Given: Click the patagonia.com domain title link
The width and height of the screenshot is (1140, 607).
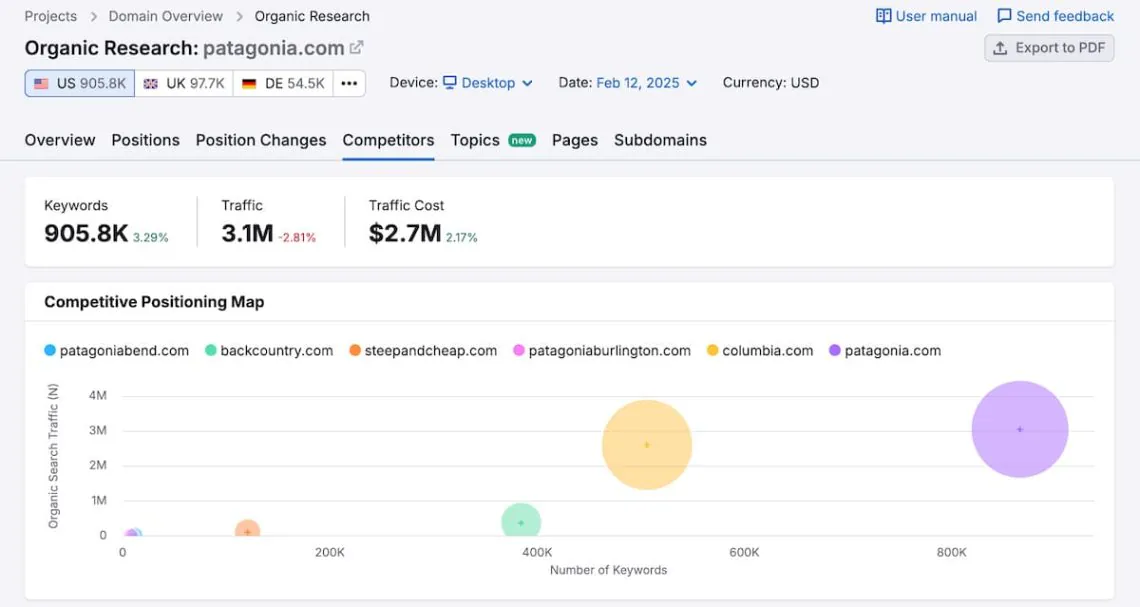Looking at the screenshot, I should click(273, 48).
